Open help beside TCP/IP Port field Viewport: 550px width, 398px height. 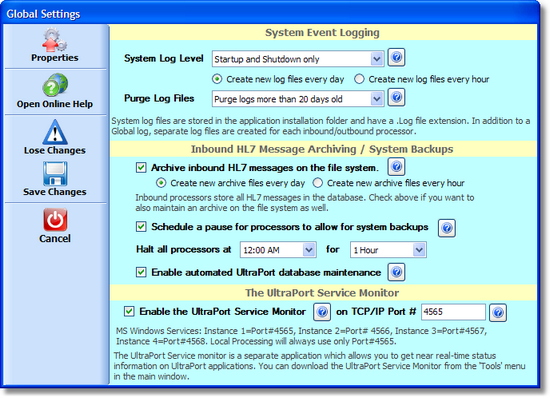click(x=498, y=312)
